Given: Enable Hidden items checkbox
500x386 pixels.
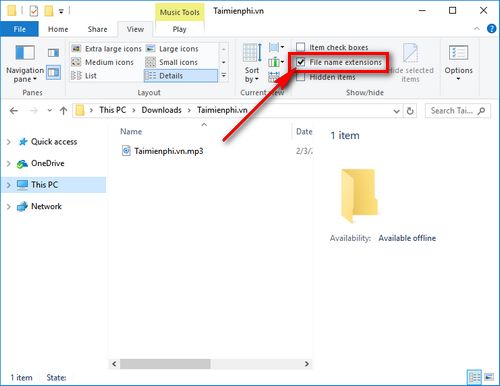Looking at the screenshot, I should point(301,77).
